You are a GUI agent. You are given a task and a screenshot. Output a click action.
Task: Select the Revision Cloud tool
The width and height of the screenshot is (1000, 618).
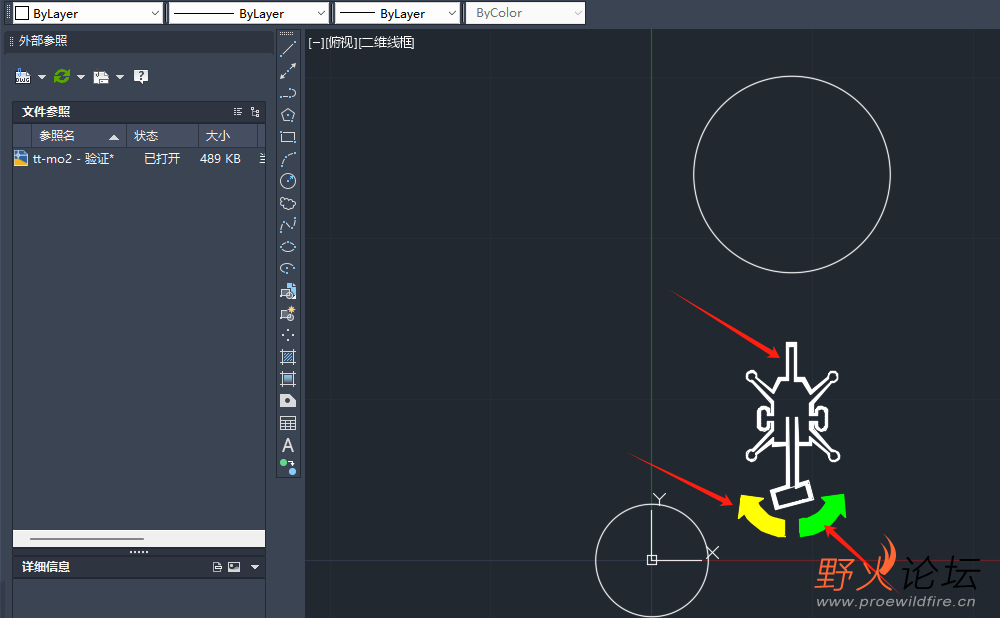tap(288, 203)
